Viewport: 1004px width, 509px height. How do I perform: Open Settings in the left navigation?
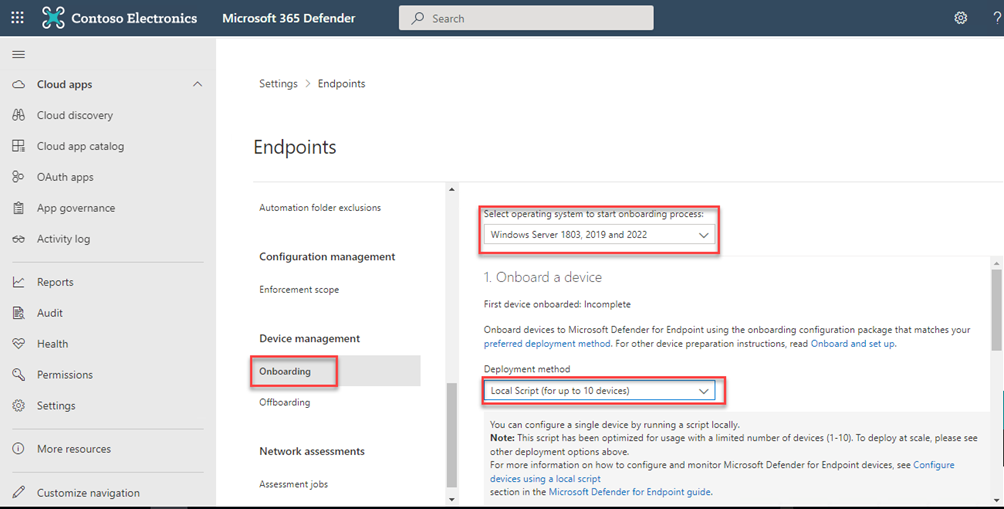[x=56, y=405]
